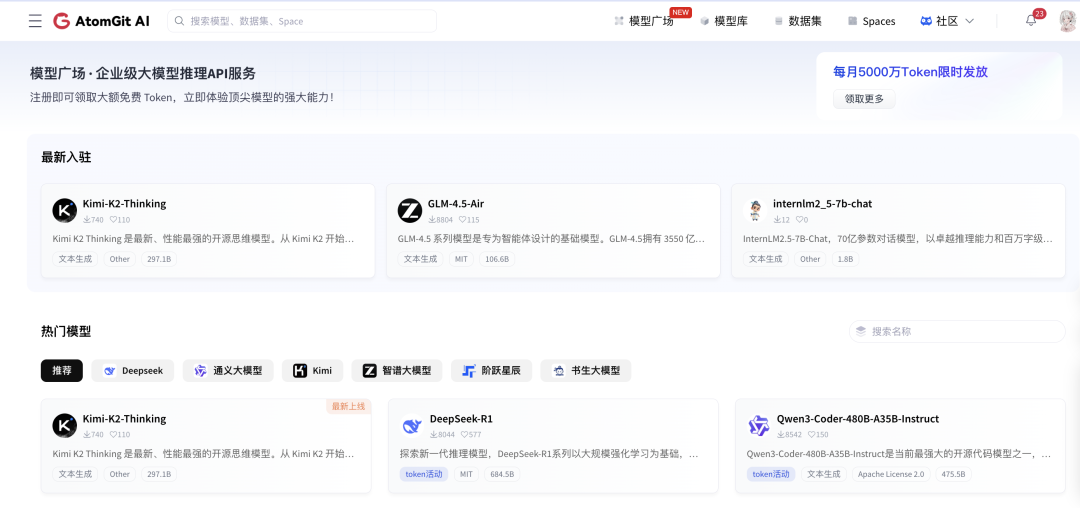Open 数据集 menu item
The image size is (1080, 508).
coord(798,21)
